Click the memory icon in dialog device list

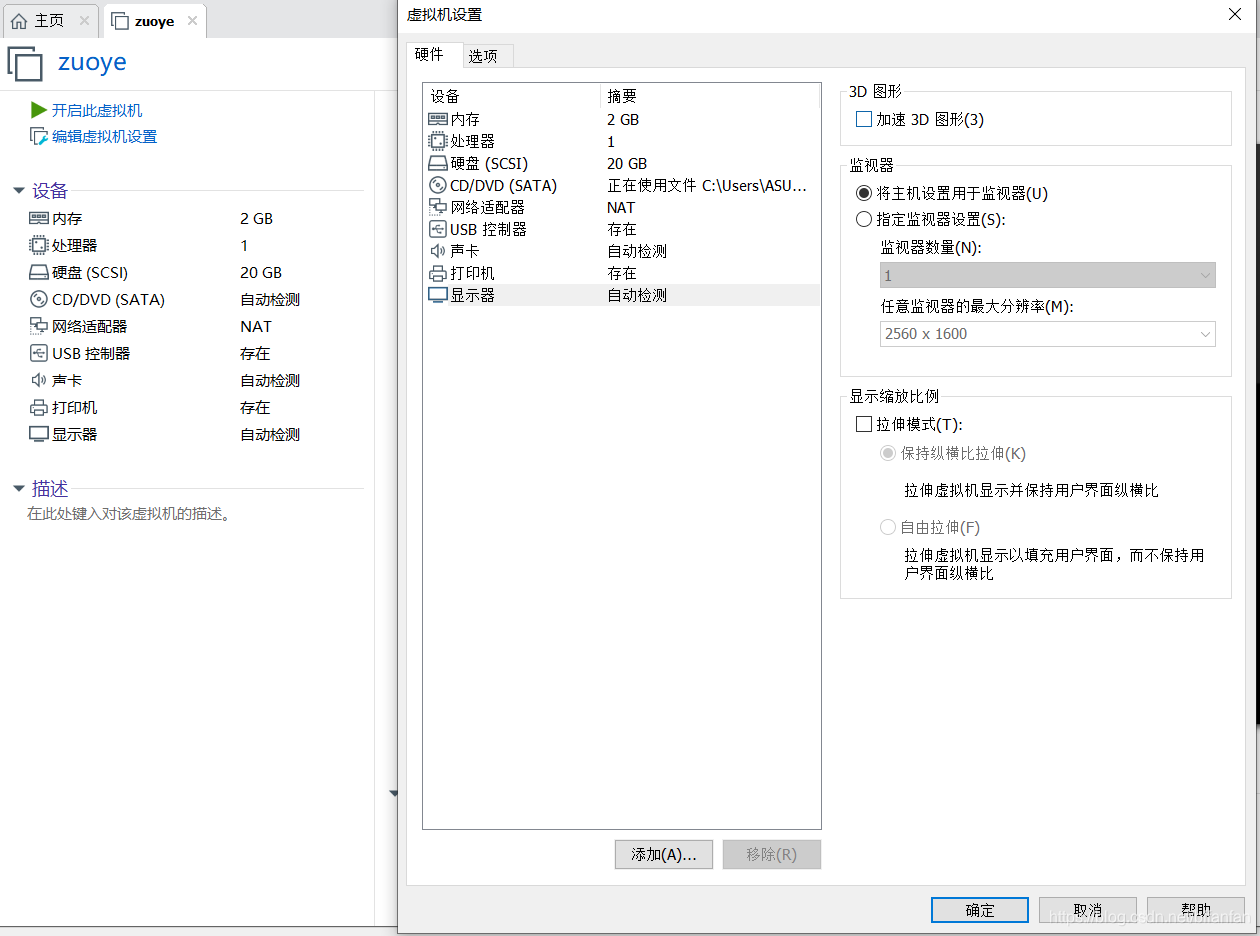437,119
